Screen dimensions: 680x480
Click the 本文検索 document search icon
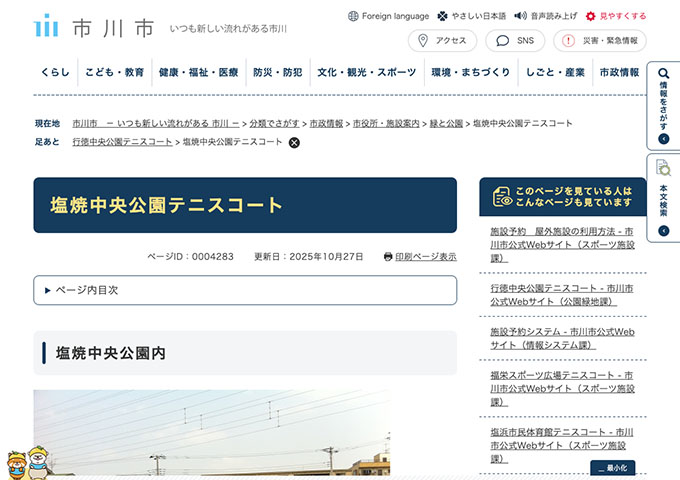(663, 168)
